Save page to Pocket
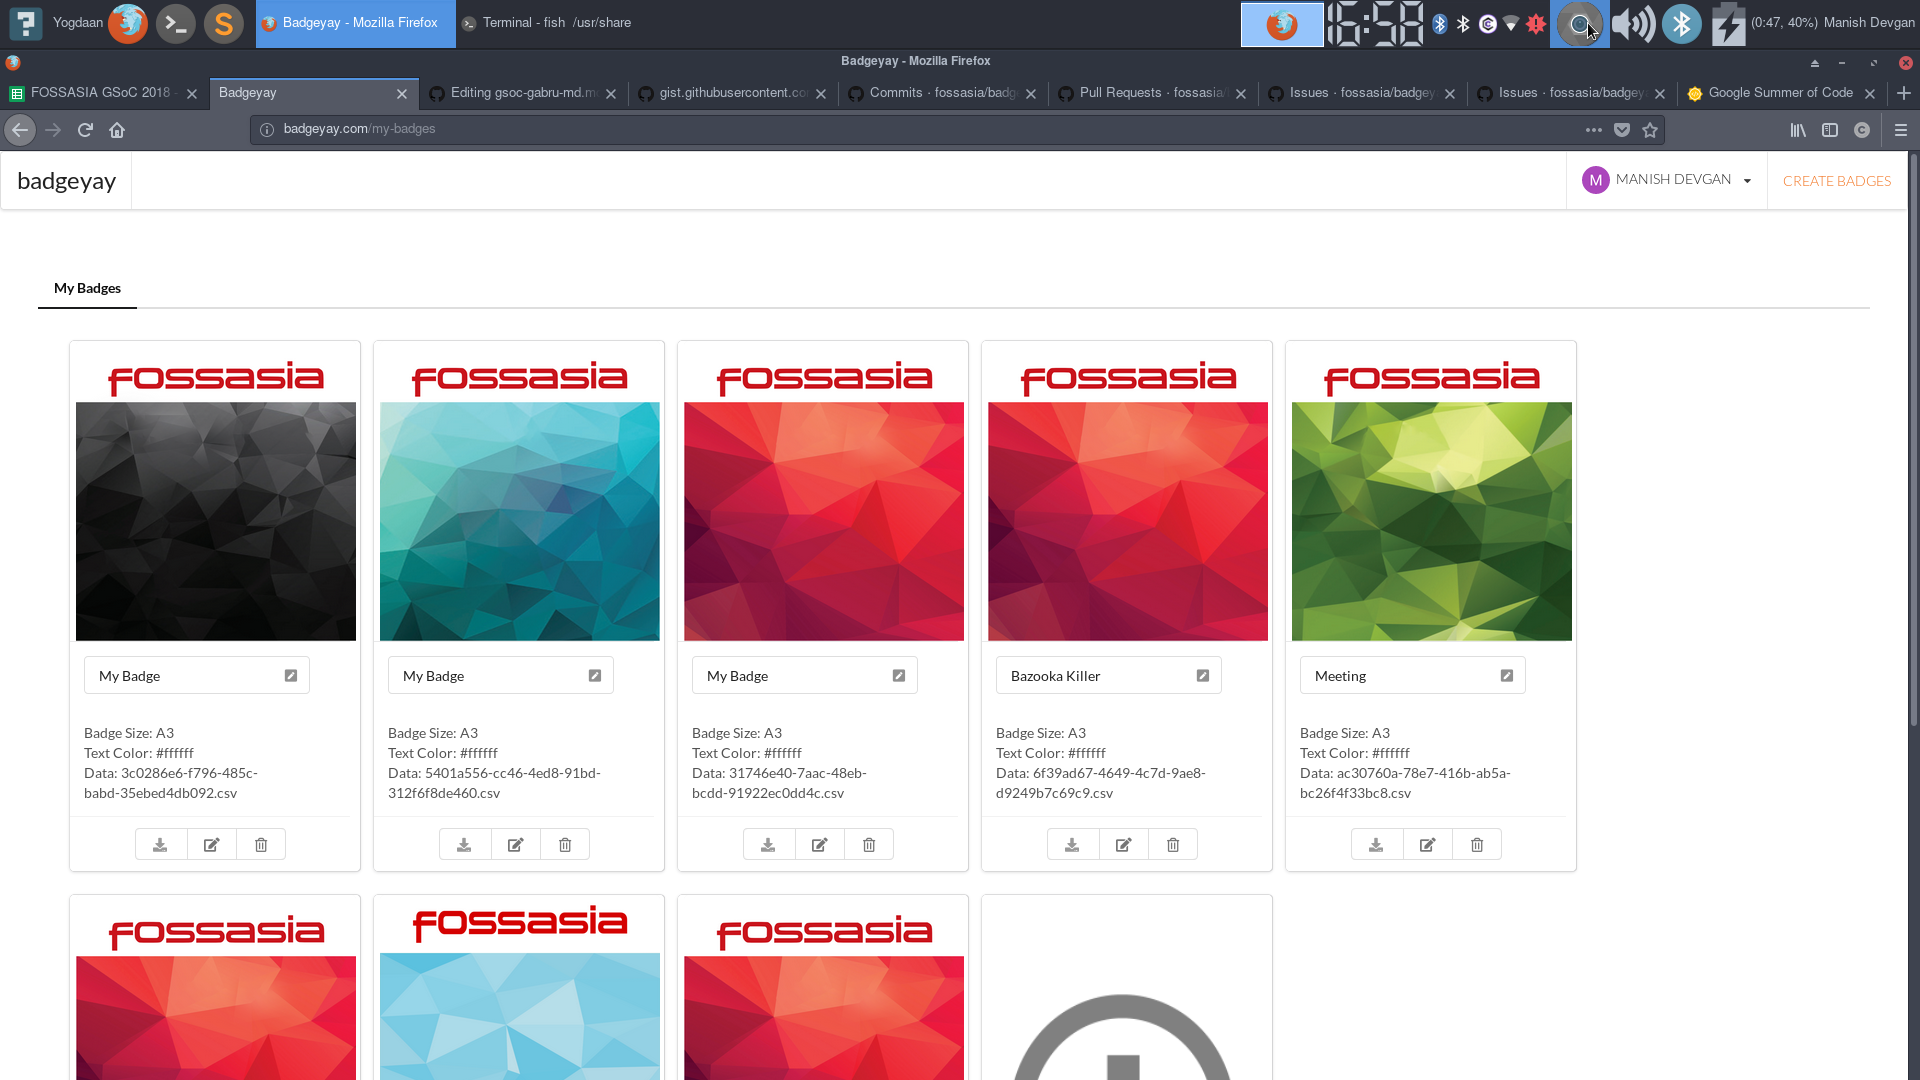Image resolution: width=1920 pixels, height=1080 pixels. (1622, 130)
